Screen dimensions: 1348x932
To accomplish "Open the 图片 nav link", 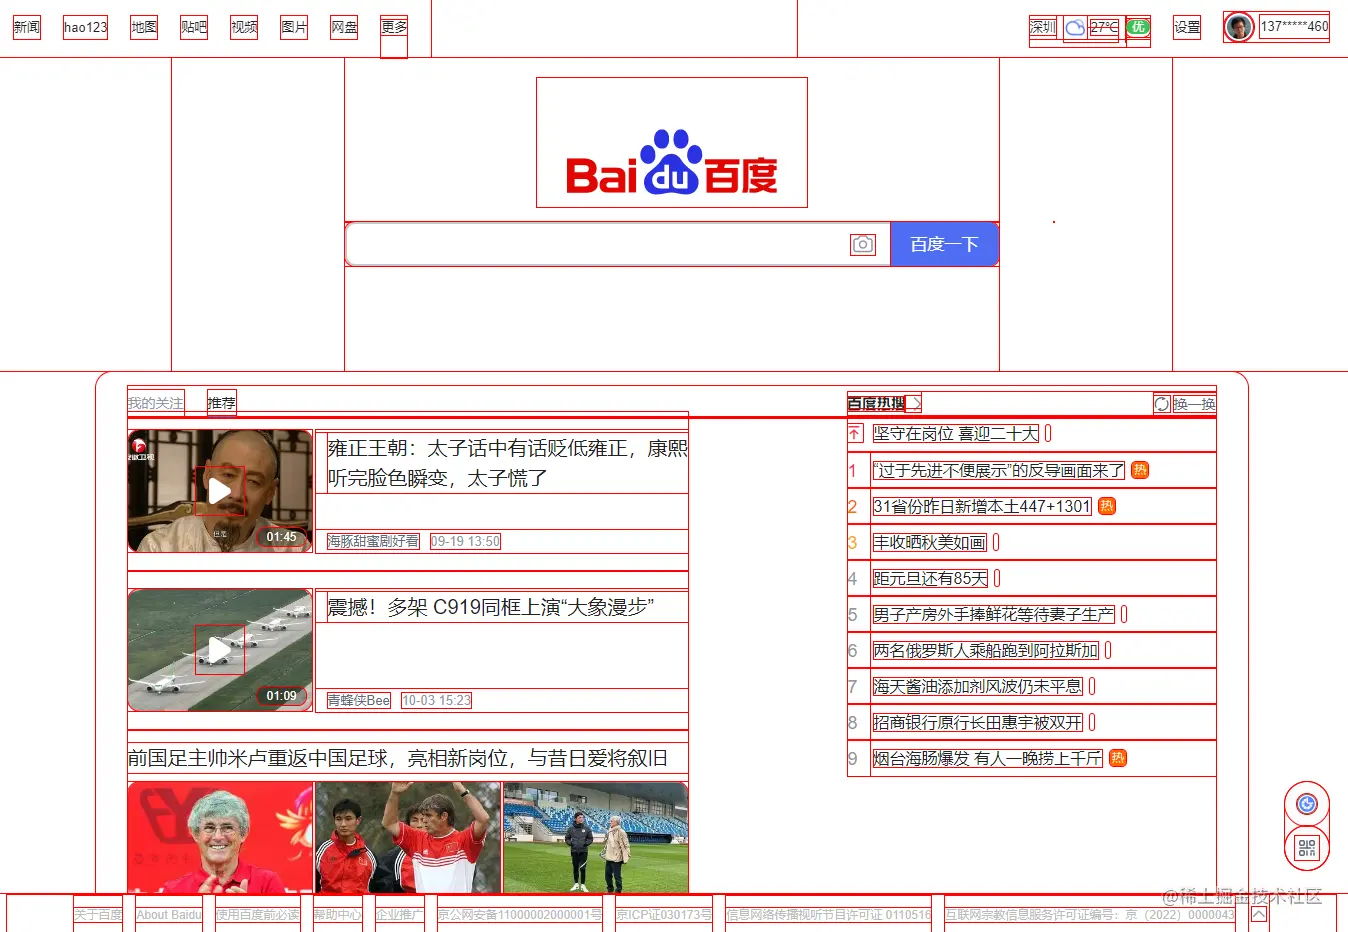I will pos(294,27).
